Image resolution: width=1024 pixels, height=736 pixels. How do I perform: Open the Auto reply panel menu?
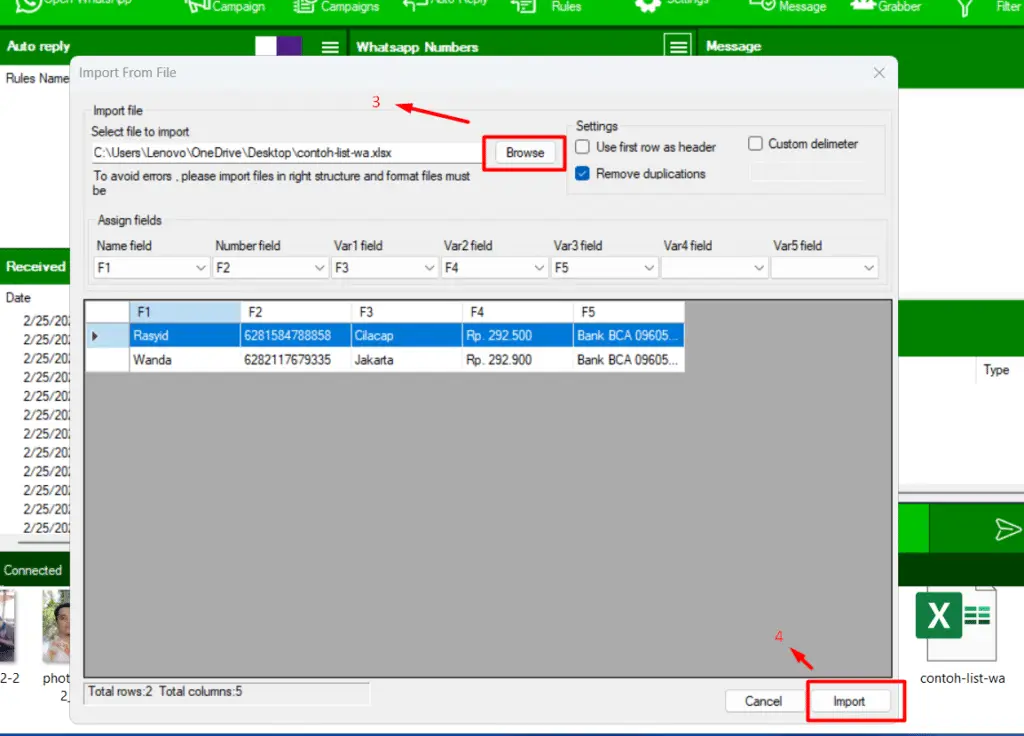click(328, 45)
